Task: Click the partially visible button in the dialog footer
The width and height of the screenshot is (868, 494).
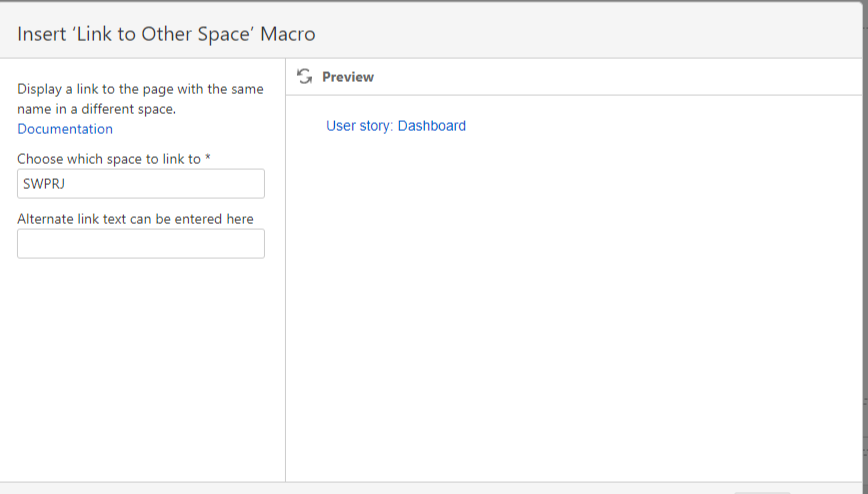Action: click(762, 491)
